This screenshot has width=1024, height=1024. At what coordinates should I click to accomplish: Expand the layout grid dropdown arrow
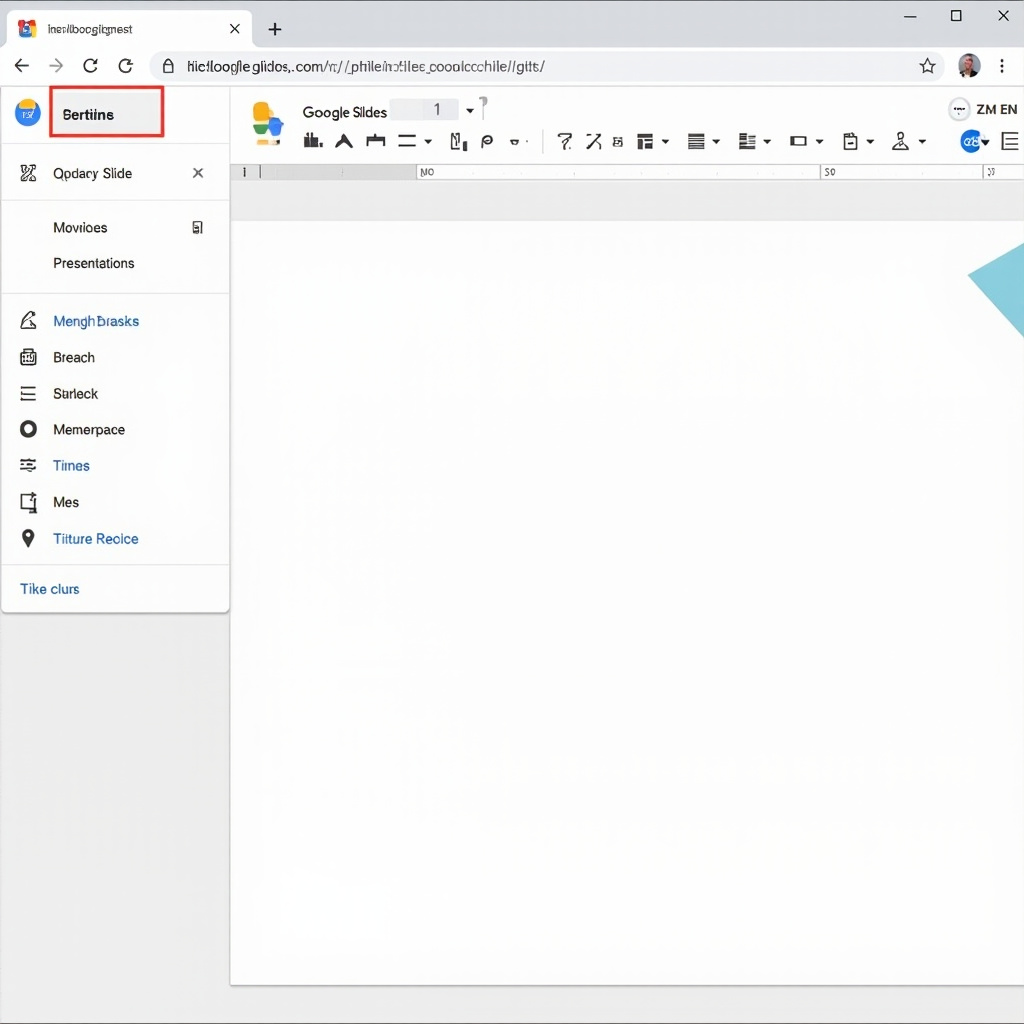[665, 141]
